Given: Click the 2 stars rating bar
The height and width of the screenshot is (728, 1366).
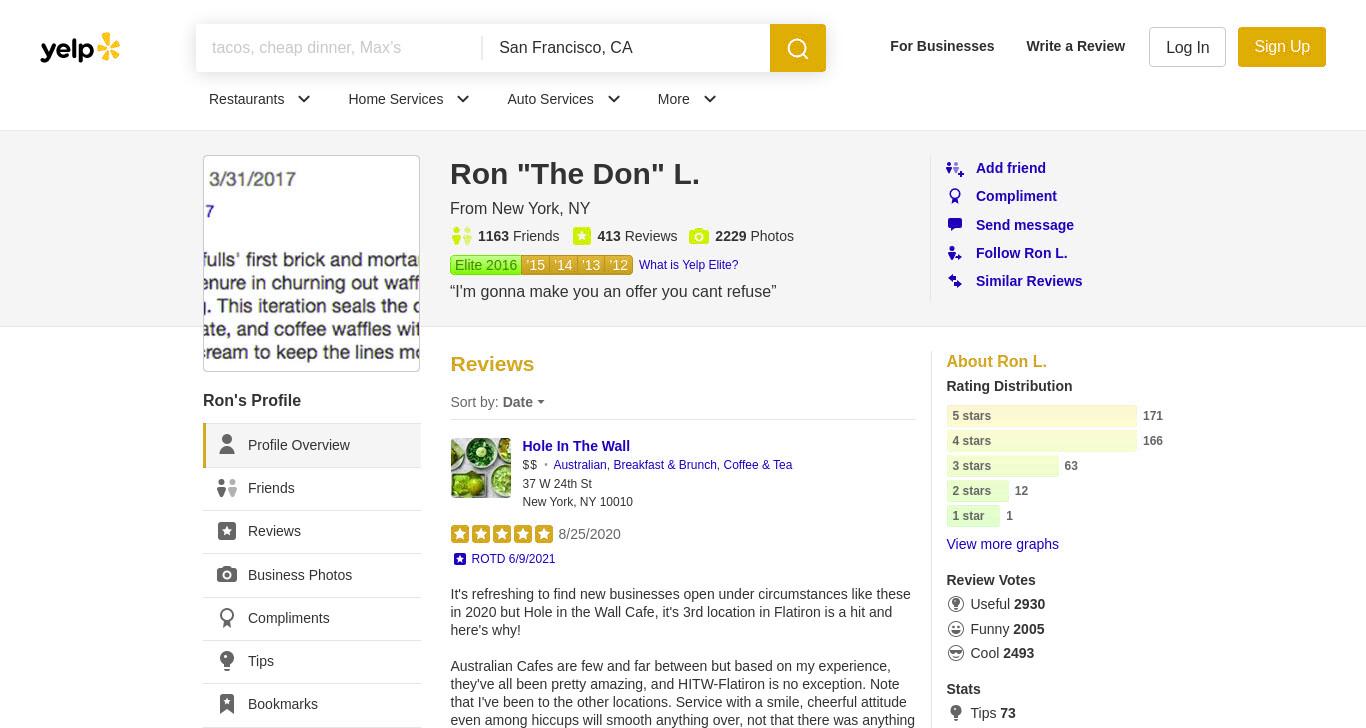Looking at the screenshot, I should (977, 491).
